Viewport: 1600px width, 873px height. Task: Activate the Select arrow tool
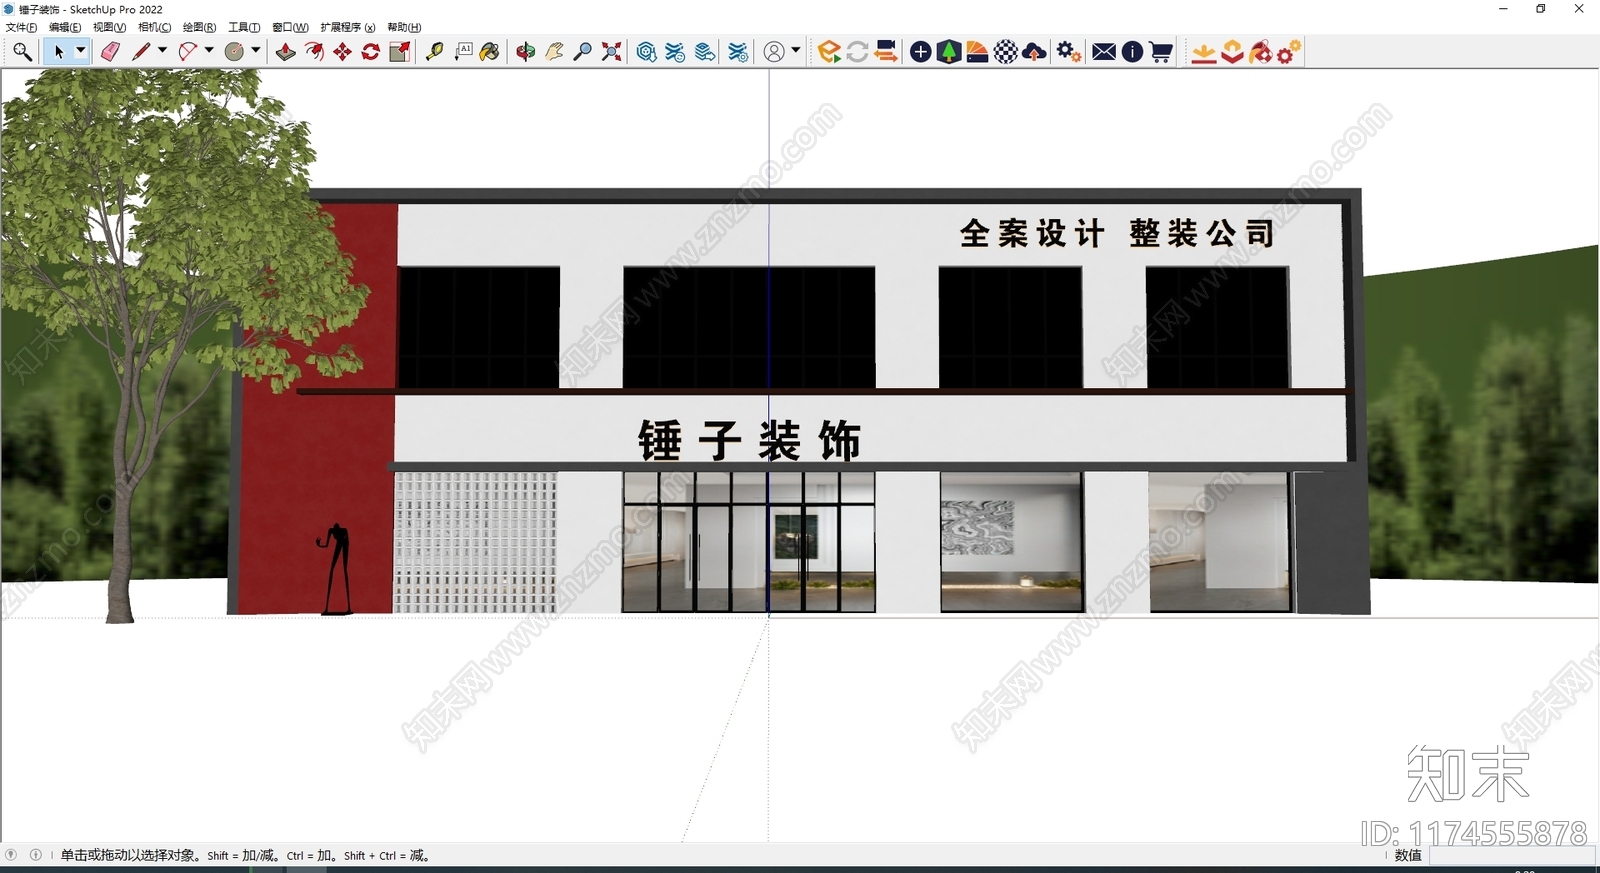click(x=59, y=52)
